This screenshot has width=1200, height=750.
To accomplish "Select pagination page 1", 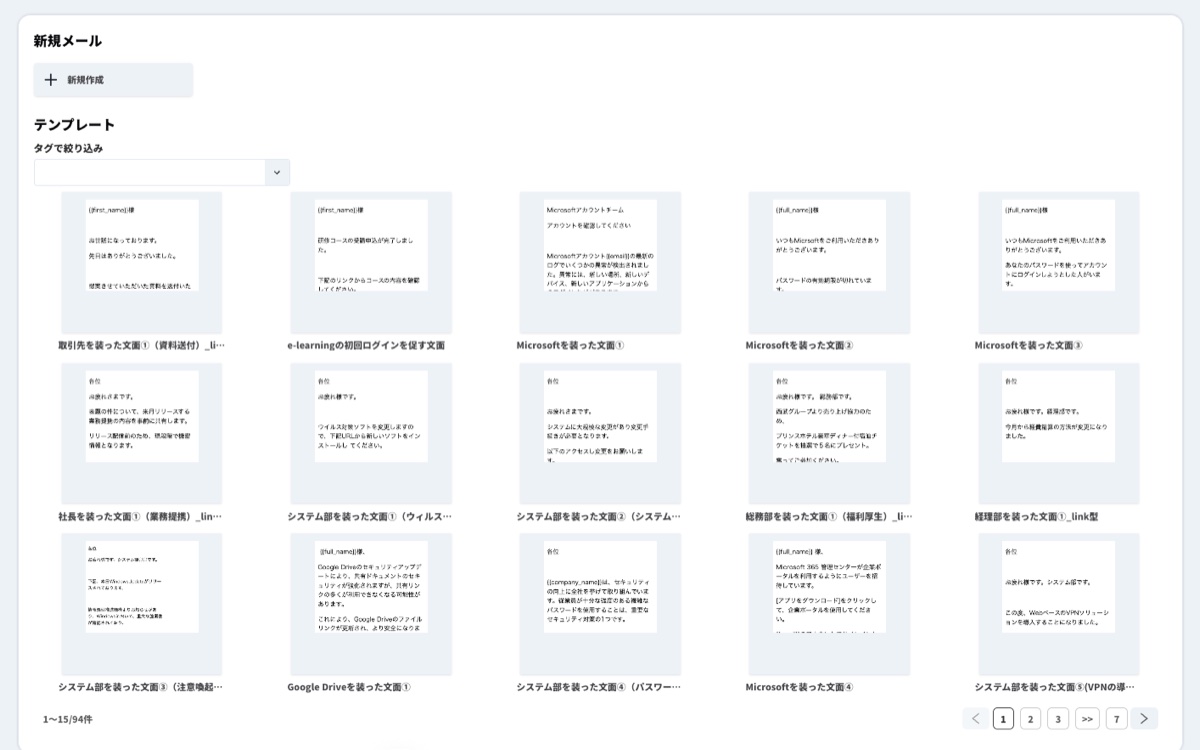I will point(1003,718).
